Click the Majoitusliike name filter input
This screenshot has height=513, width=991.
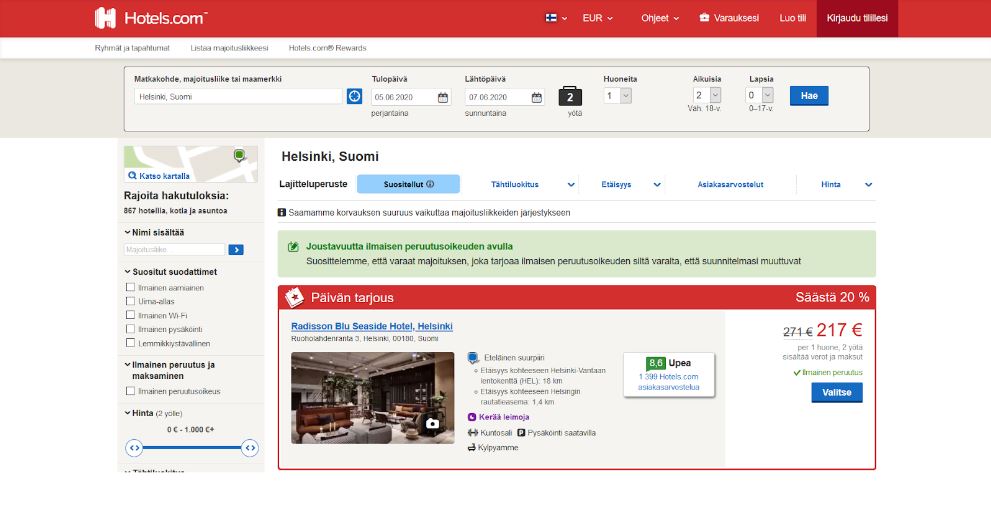(174, 250)
